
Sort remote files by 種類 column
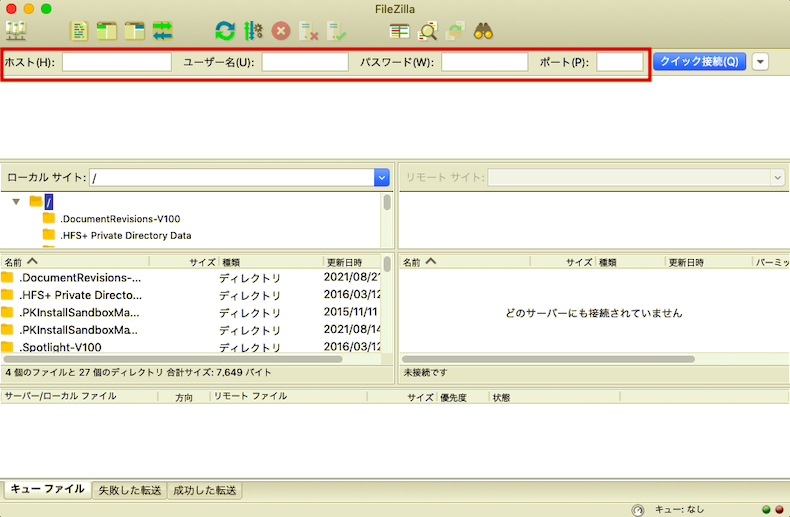click(x=631, y=262)
